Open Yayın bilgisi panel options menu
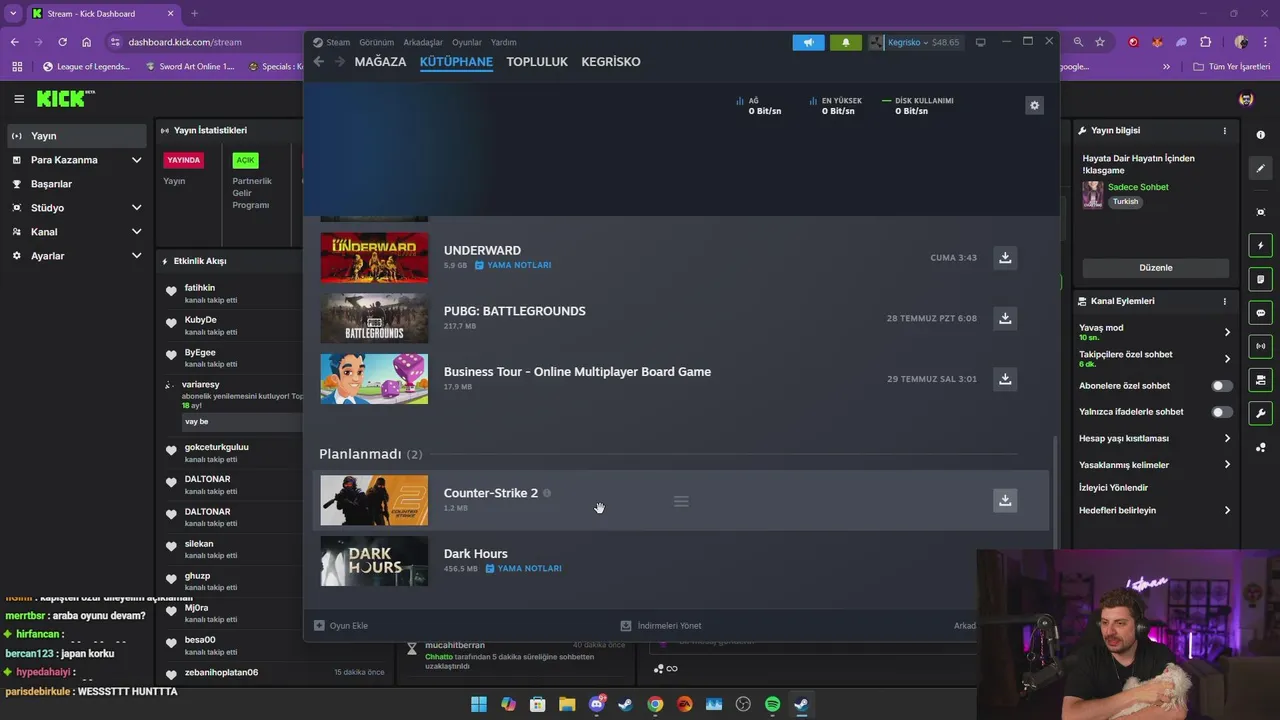The height and width of the screenshot is (720, 1280). pos(1224,131)
